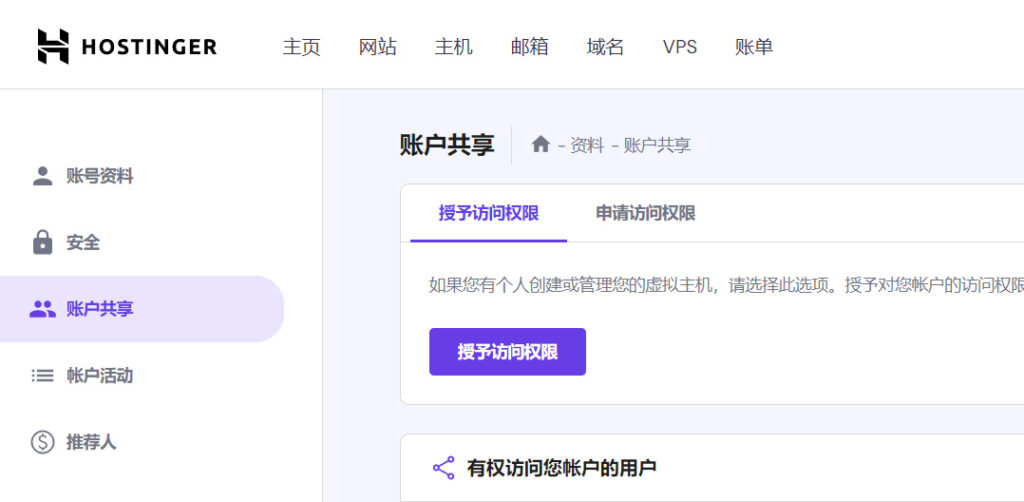Click the 账户共享 breadcrumb text

pos(658,146)
